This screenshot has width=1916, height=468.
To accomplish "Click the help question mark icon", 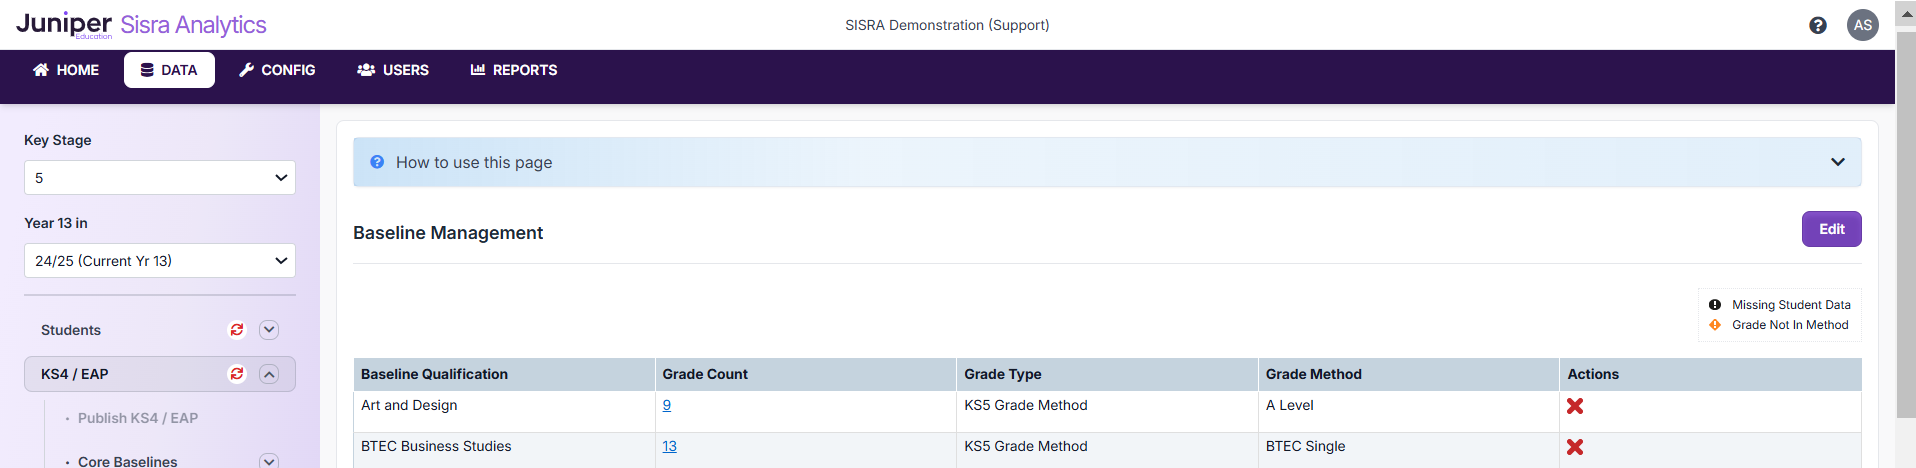I will tap(1818, 26).
